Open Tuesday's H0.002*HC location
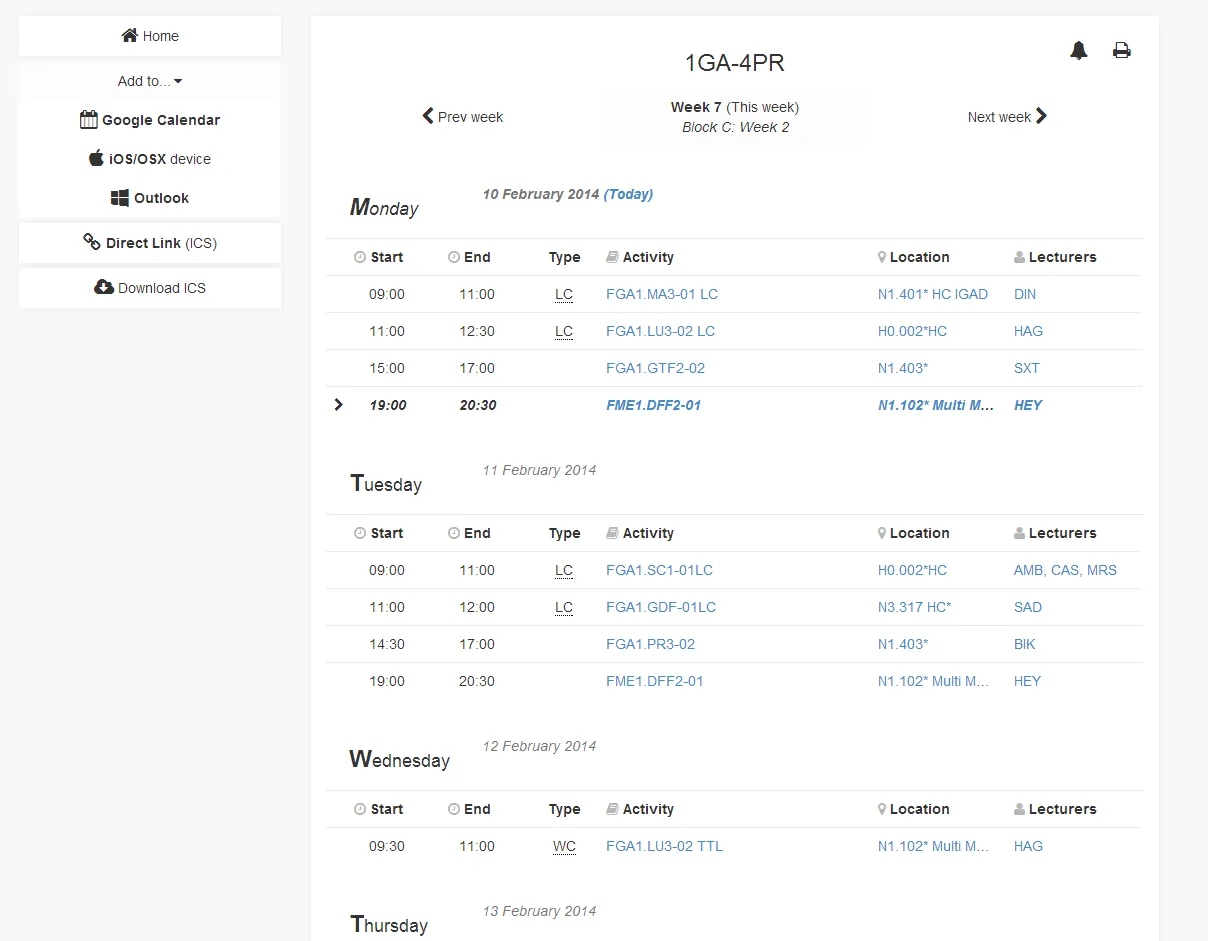 tap(912, 570)
